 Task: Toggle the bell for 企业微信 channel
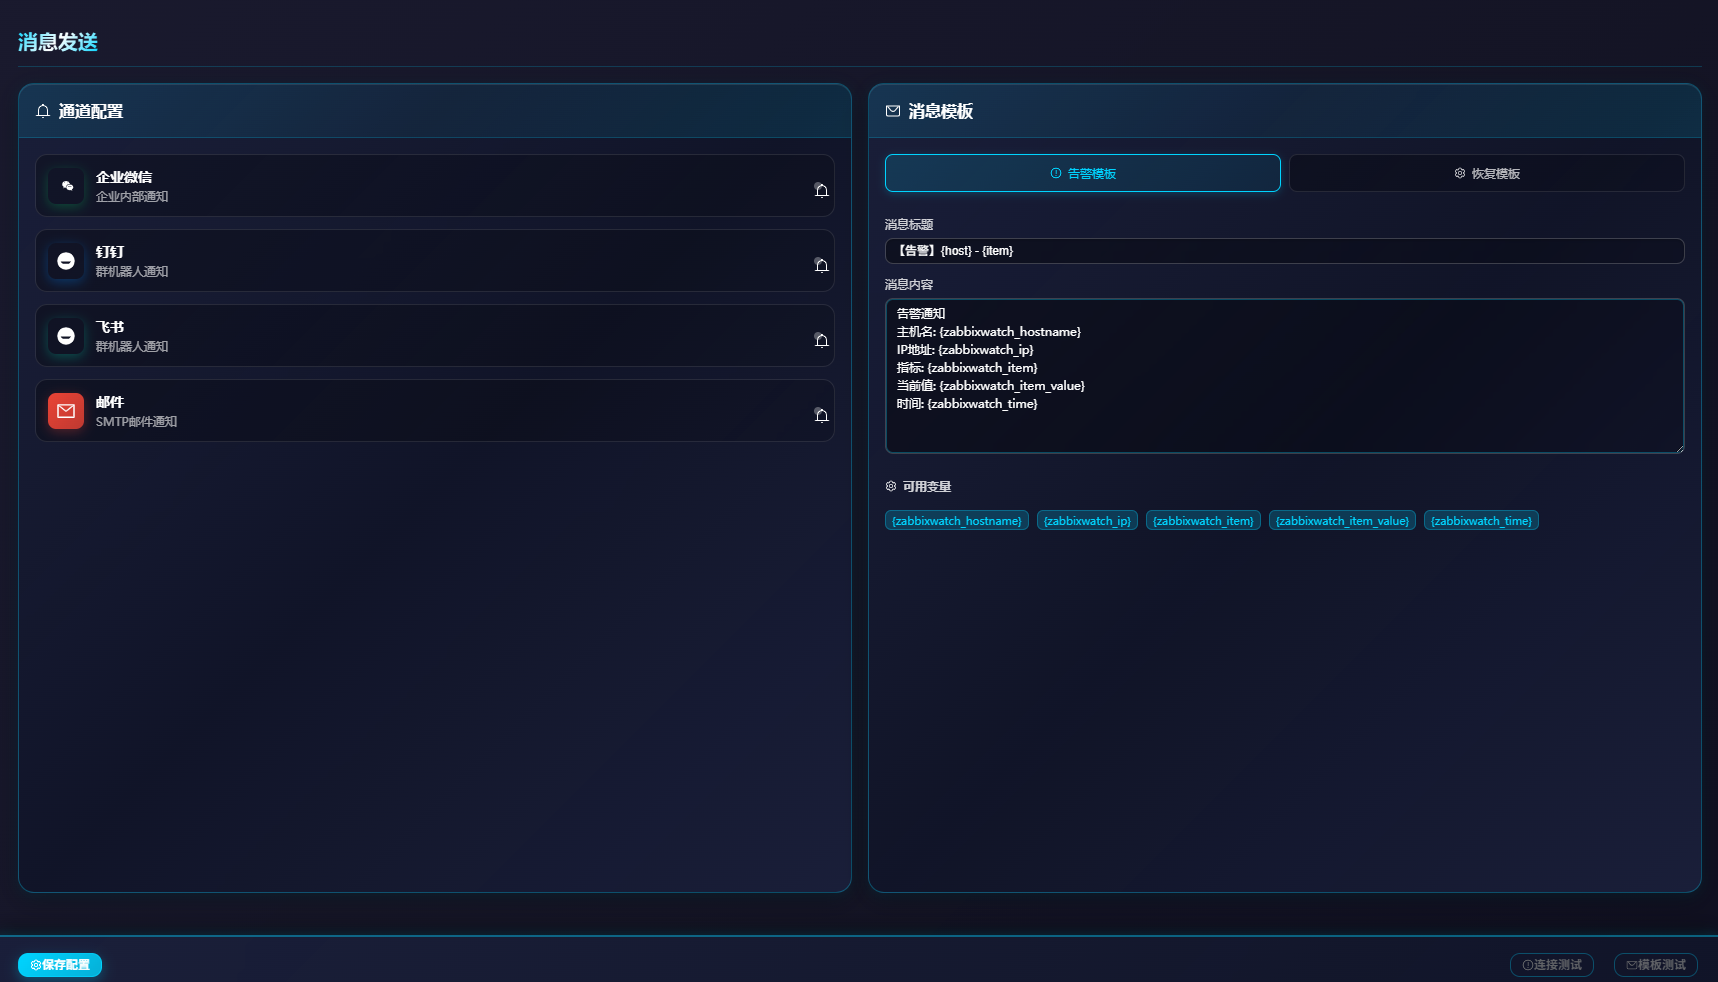(821, 190)
